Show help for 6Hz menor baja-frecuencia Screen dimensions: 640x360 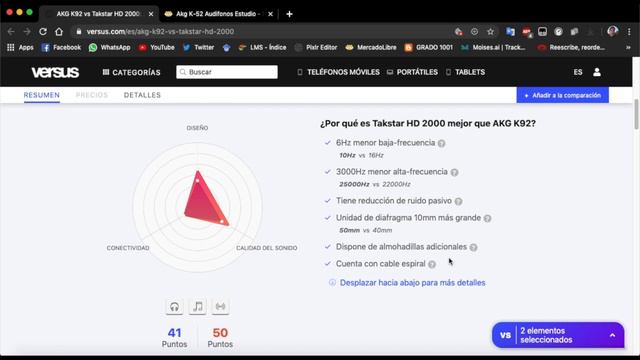pos(442,143)
